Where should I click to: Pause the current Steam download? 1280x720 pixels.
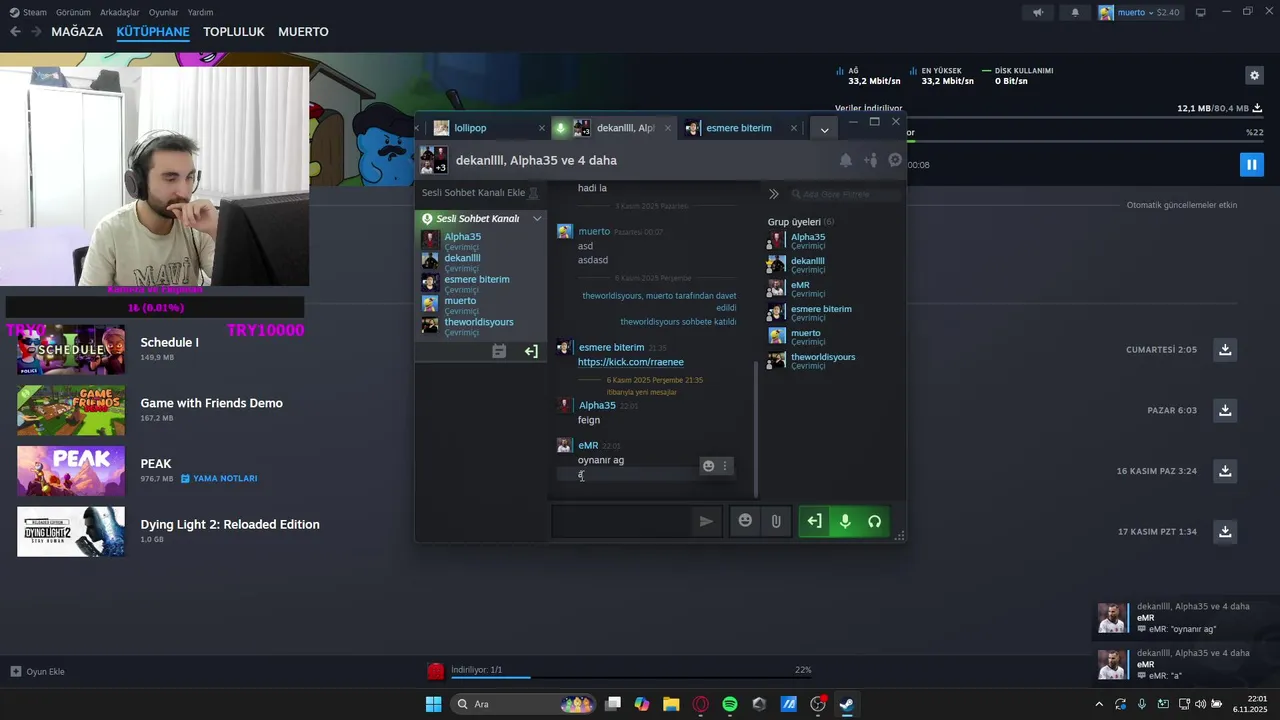[1252, 164]
